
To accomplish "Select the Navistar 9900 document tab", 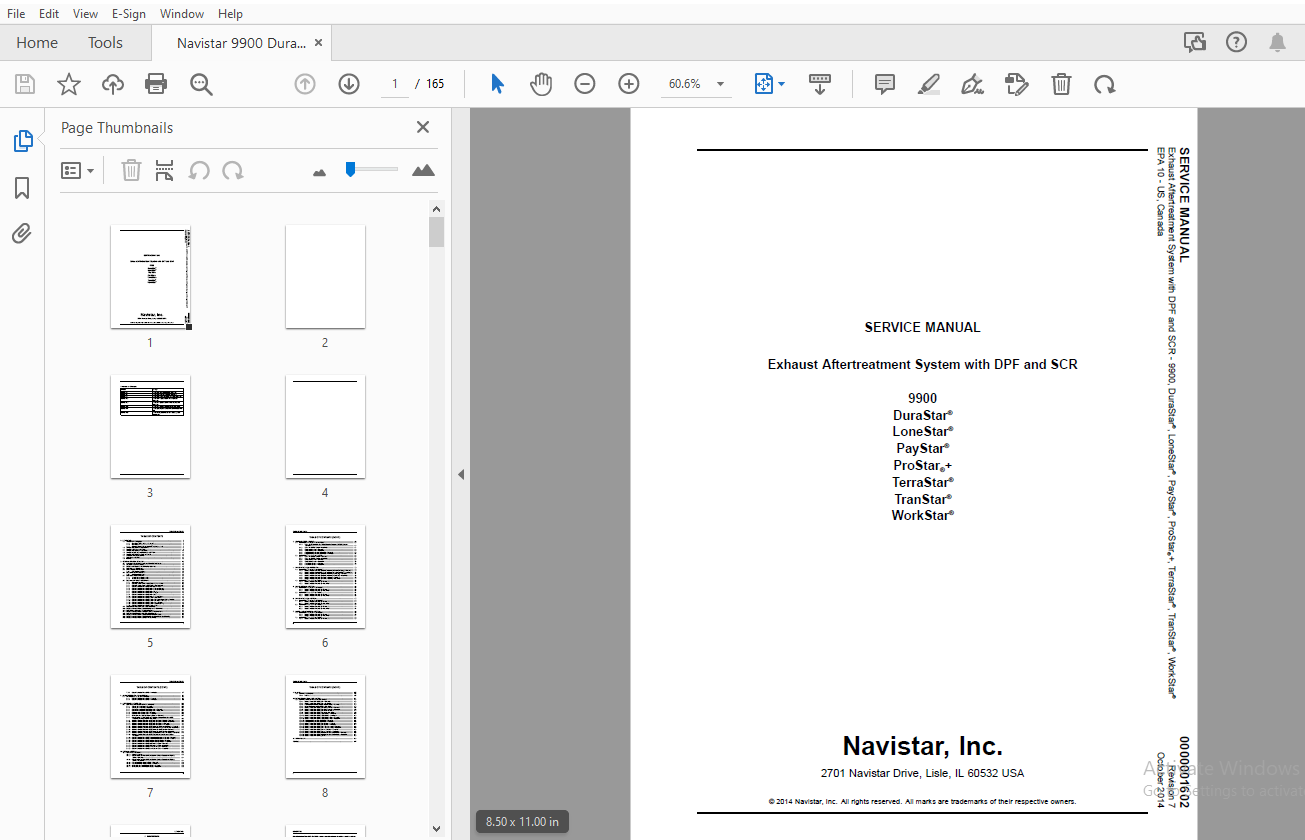I will pyautogui.click(x=241, y=43).
